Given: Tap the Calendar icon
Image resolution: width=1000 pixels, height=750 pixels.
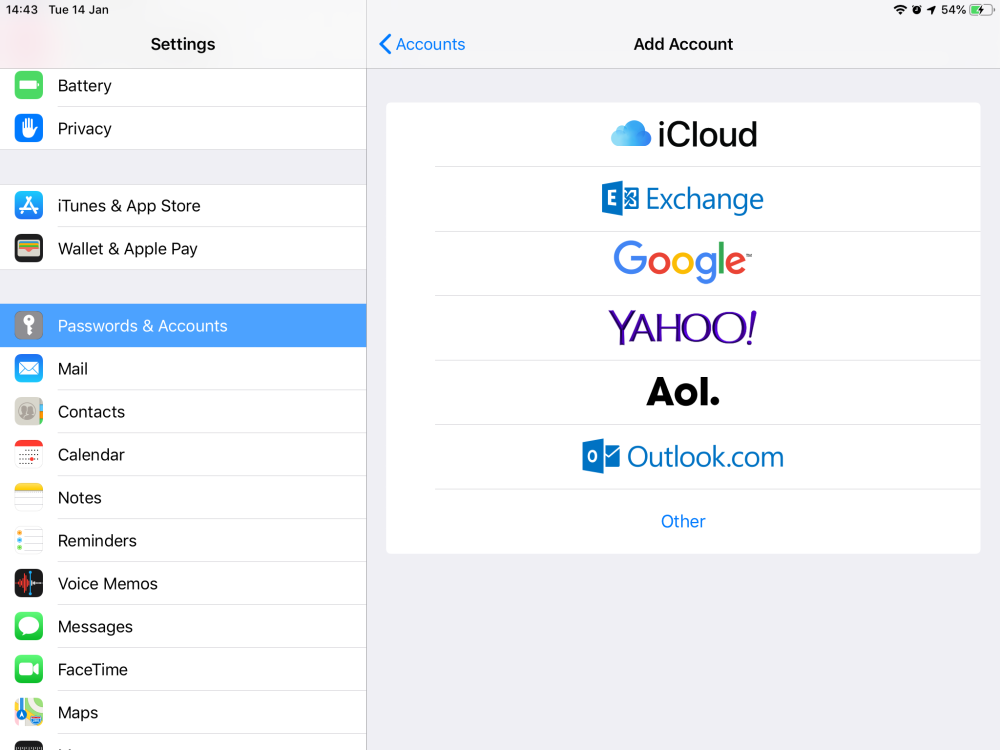Looking at the screenshot, I should pos(29,454).
